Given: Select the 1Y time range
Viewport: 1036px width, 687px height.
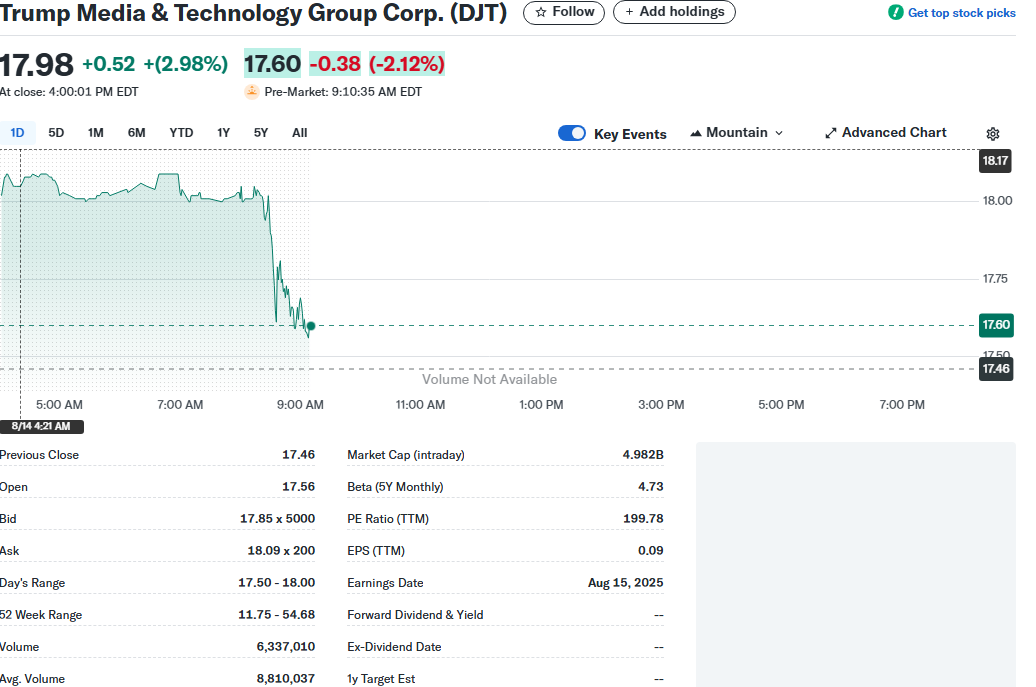Looking at the screenshot, I should click(x=223, y=133).
